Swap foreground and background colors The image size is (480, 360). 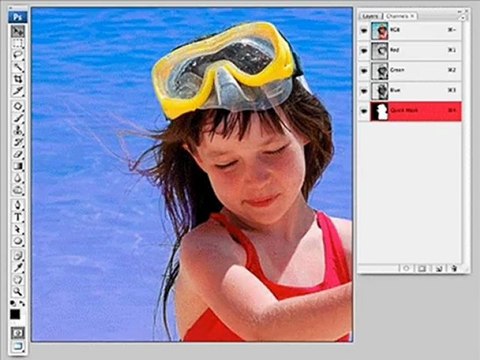[22, 303]
